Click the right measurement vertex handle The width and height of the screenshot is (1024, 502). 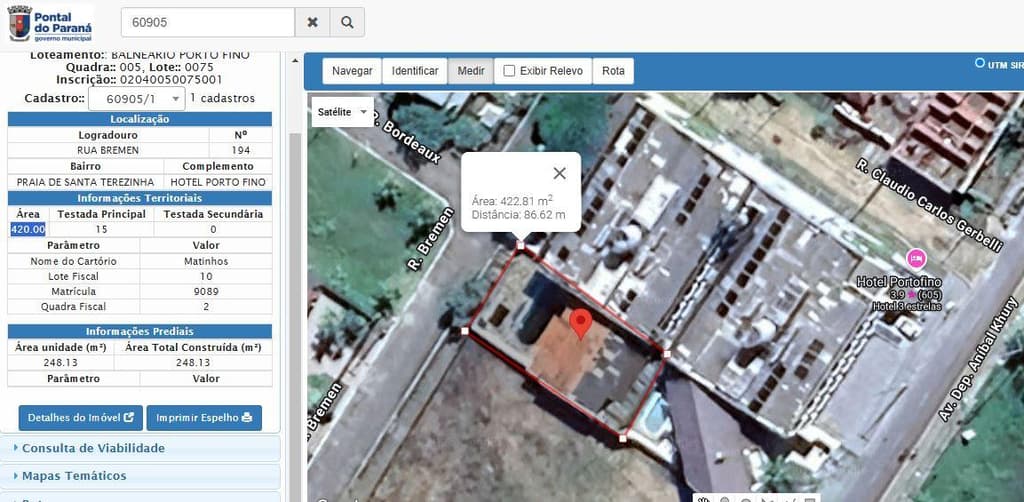click(x=667, y=354)
